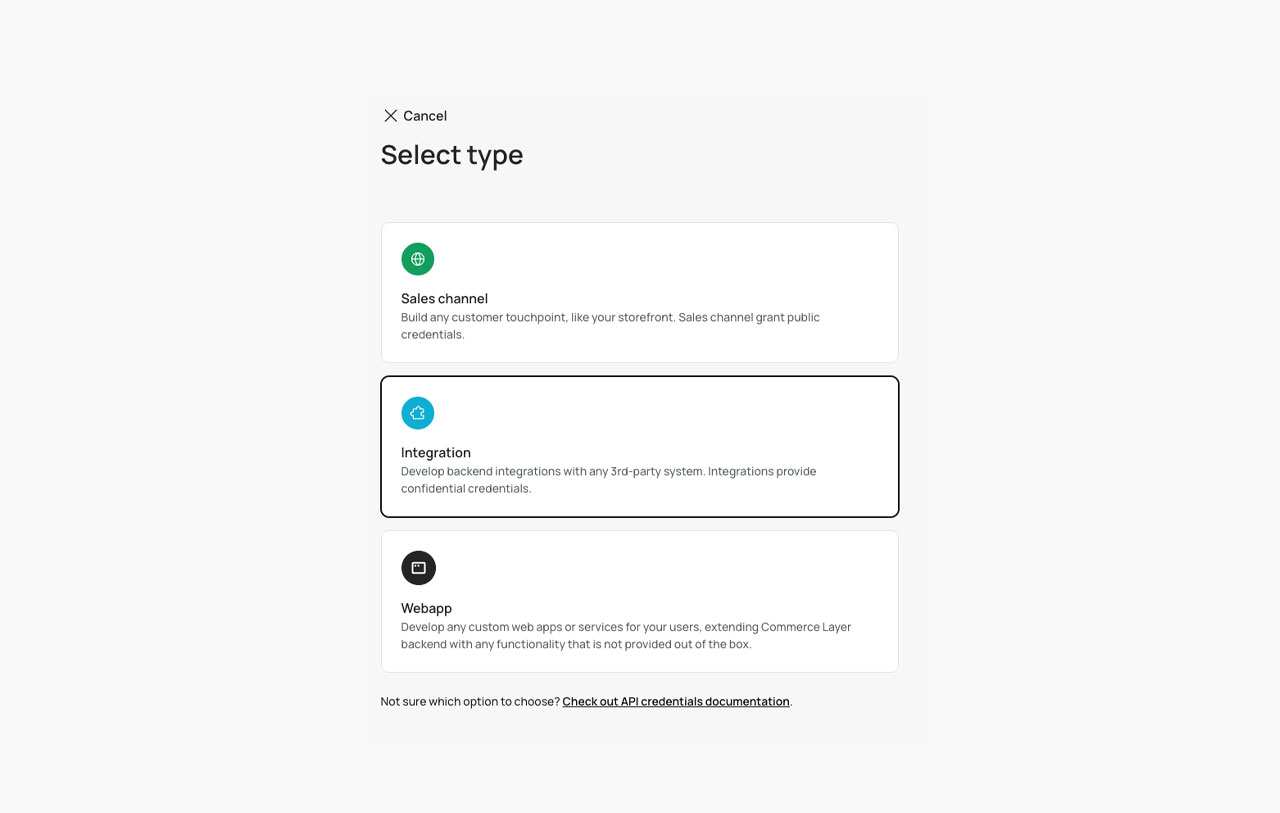
Task: Choose the Integration title text
Action: click(436, 452)
